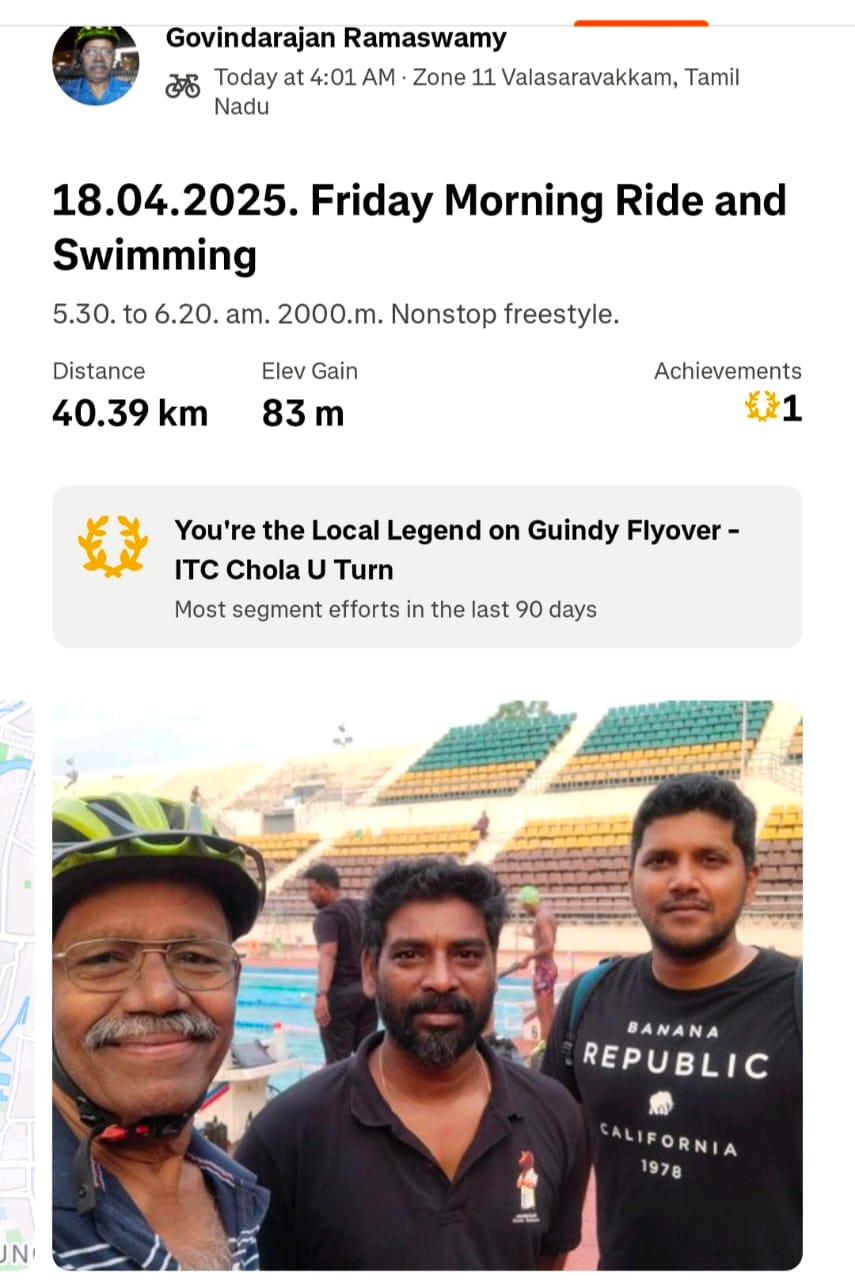
Task: Open the Friday Morning Ride and Swimming title
Action: pos(419,227)
